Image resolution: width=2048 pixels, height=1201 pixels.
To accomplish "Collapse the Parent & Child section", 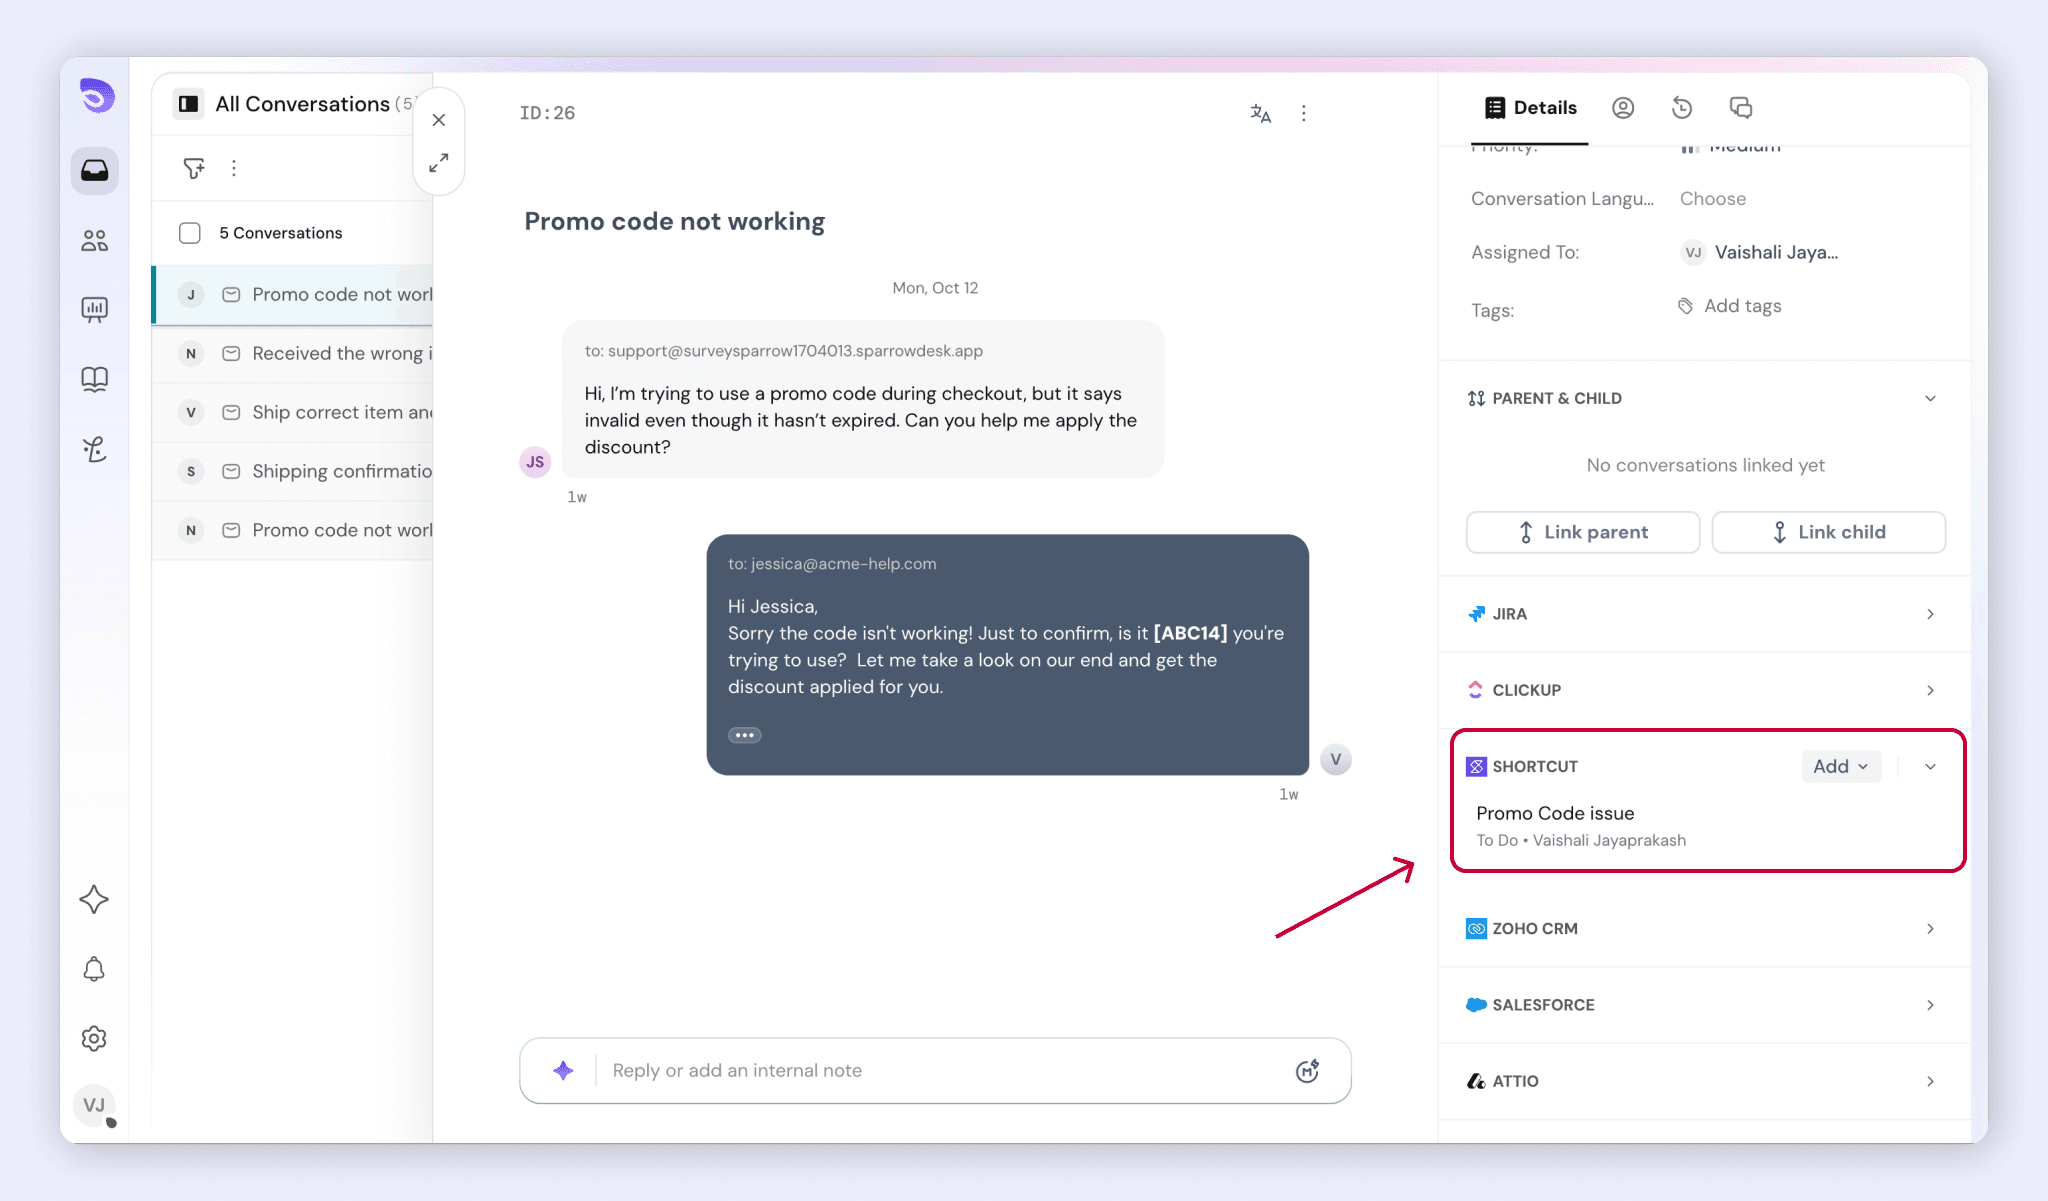I will 1930,398.
